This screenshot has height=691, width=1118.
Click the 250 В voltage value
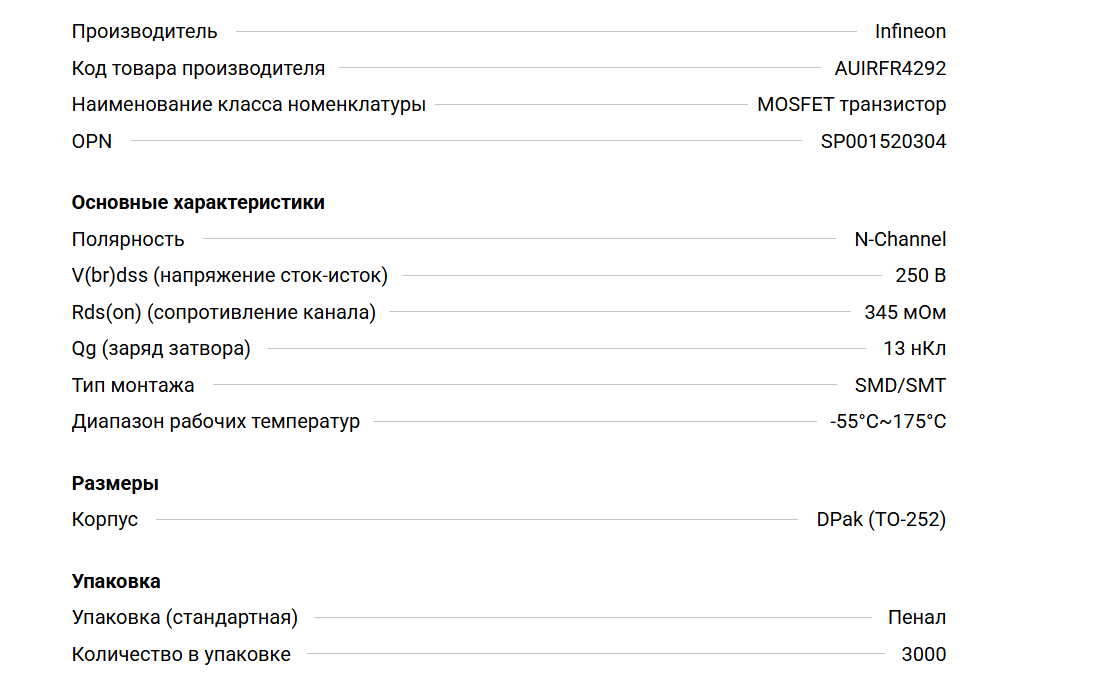tap(920, 276)
